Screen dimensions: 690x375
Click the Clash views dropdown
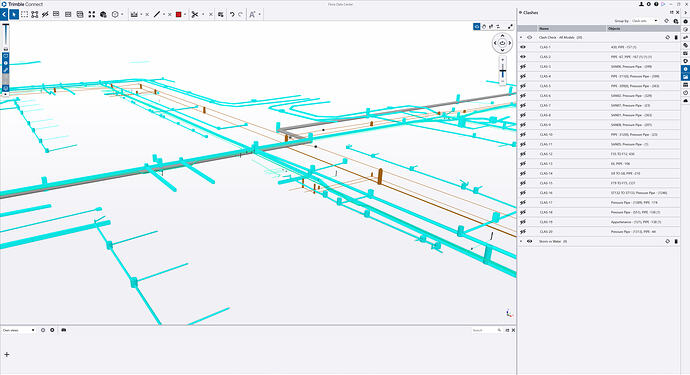pos(18,330)
